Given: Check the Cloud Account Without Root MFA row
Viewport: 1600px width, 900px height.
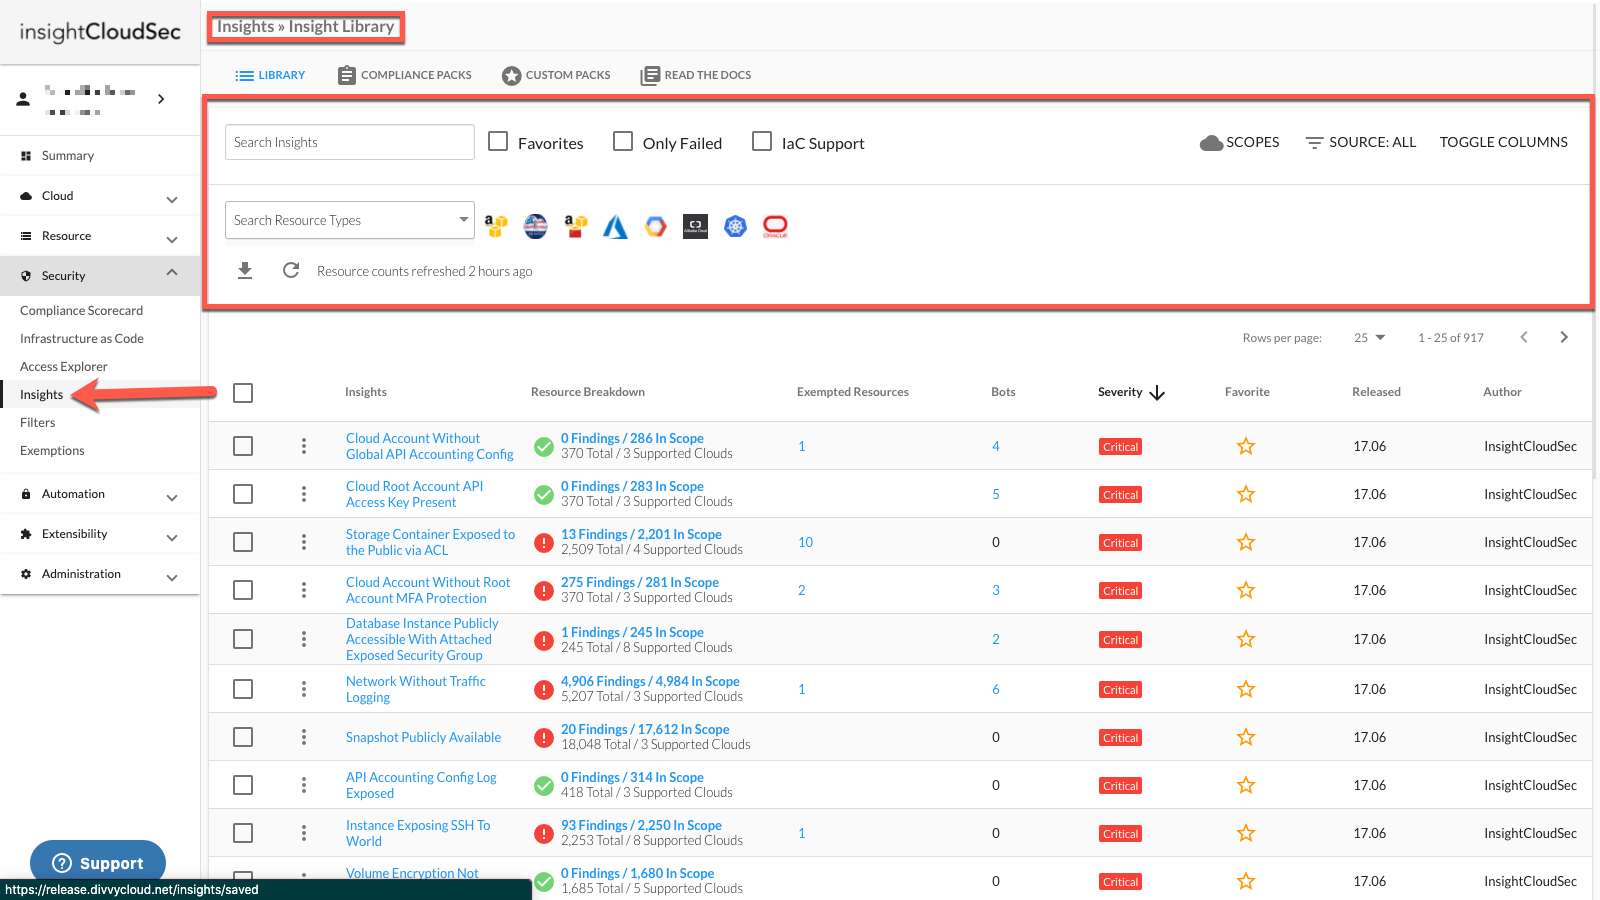Looking at the screenshot, I should click(x=243, y=590).
